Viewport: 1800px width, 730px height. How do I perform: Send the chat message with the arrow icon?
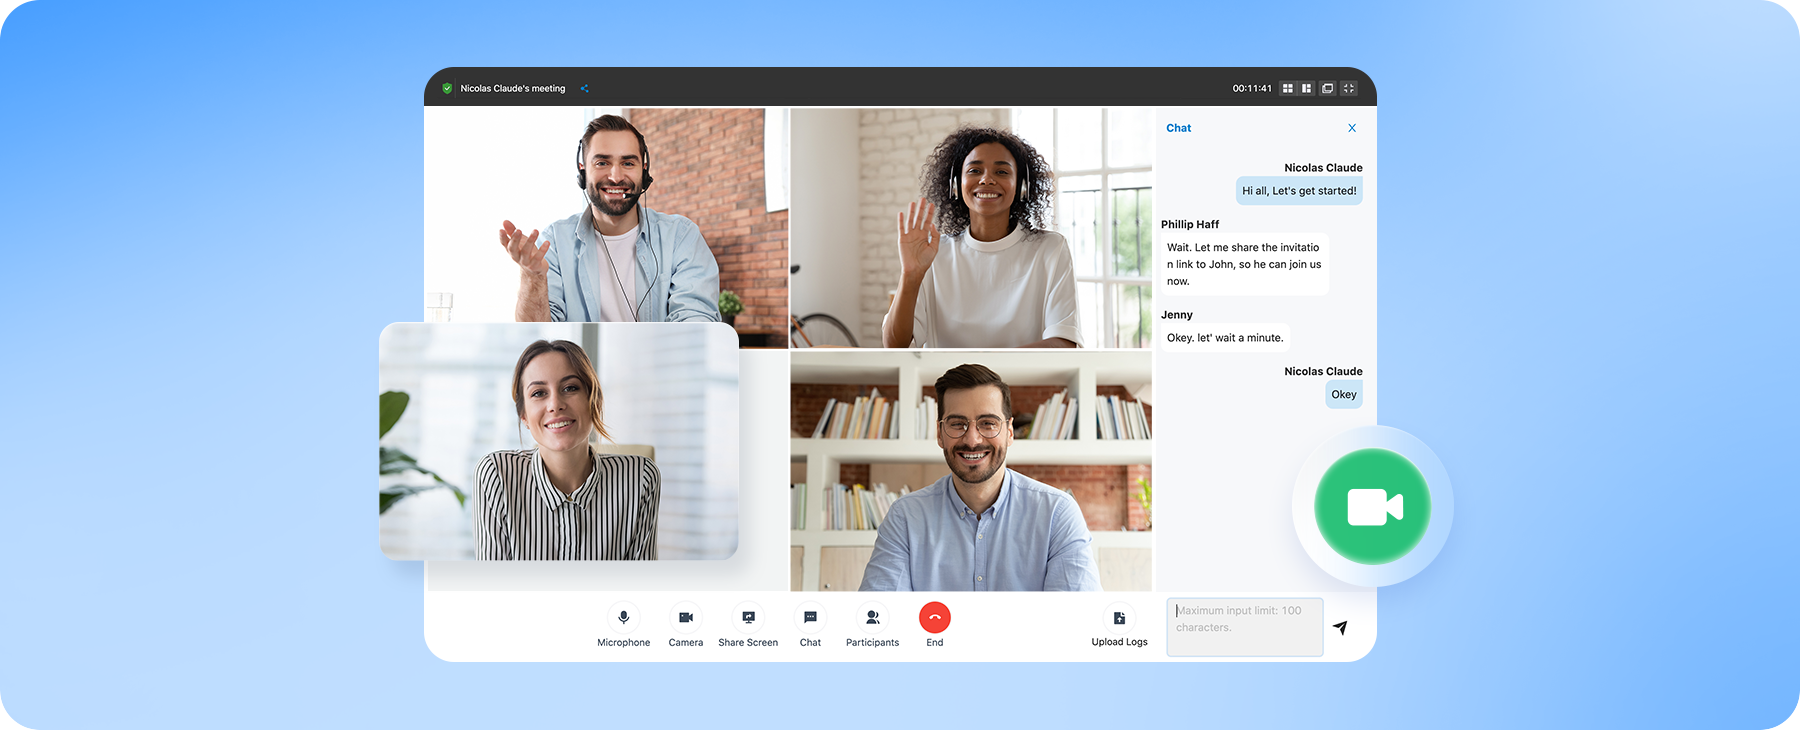point(1340,628)
